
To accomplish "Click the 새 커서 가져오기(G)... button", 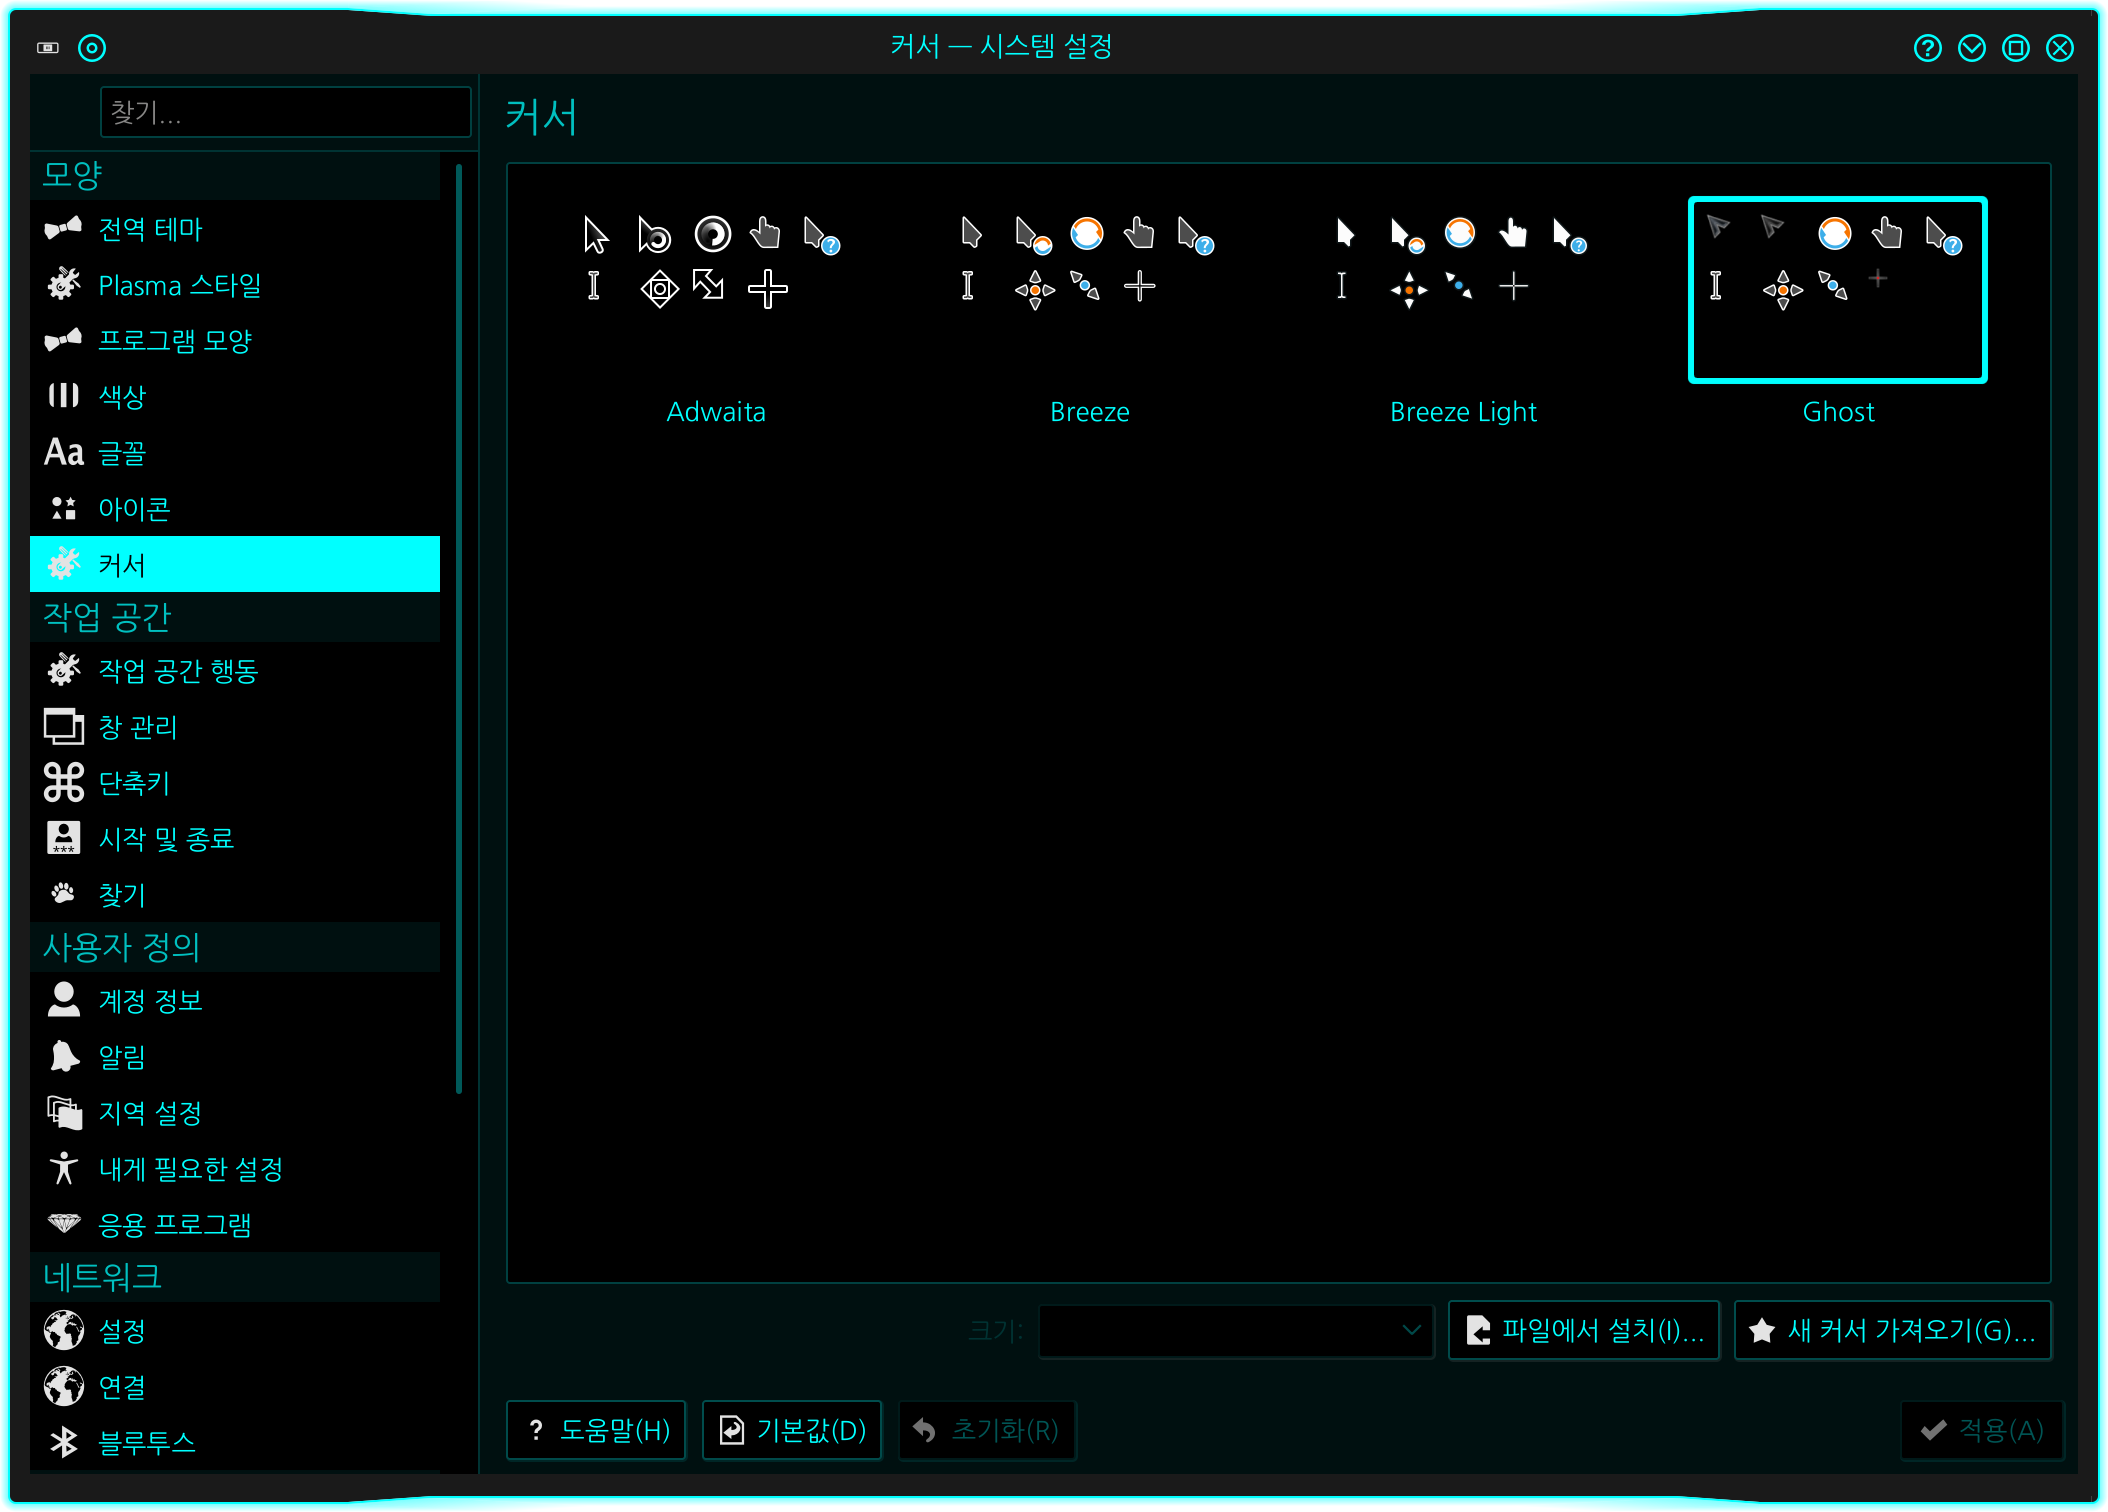I will click(x=1892, y=1330).
